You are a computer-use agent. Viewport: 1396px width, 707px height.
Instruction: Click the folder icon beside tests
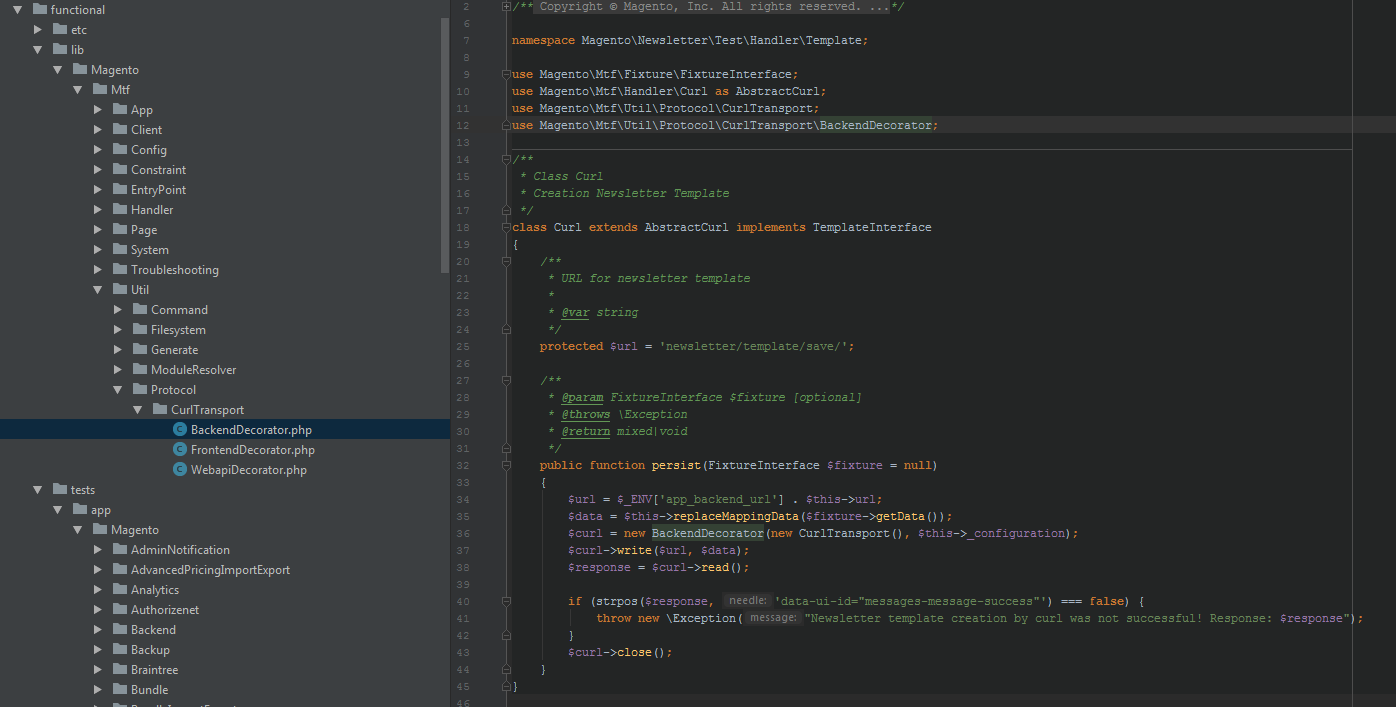59,490
